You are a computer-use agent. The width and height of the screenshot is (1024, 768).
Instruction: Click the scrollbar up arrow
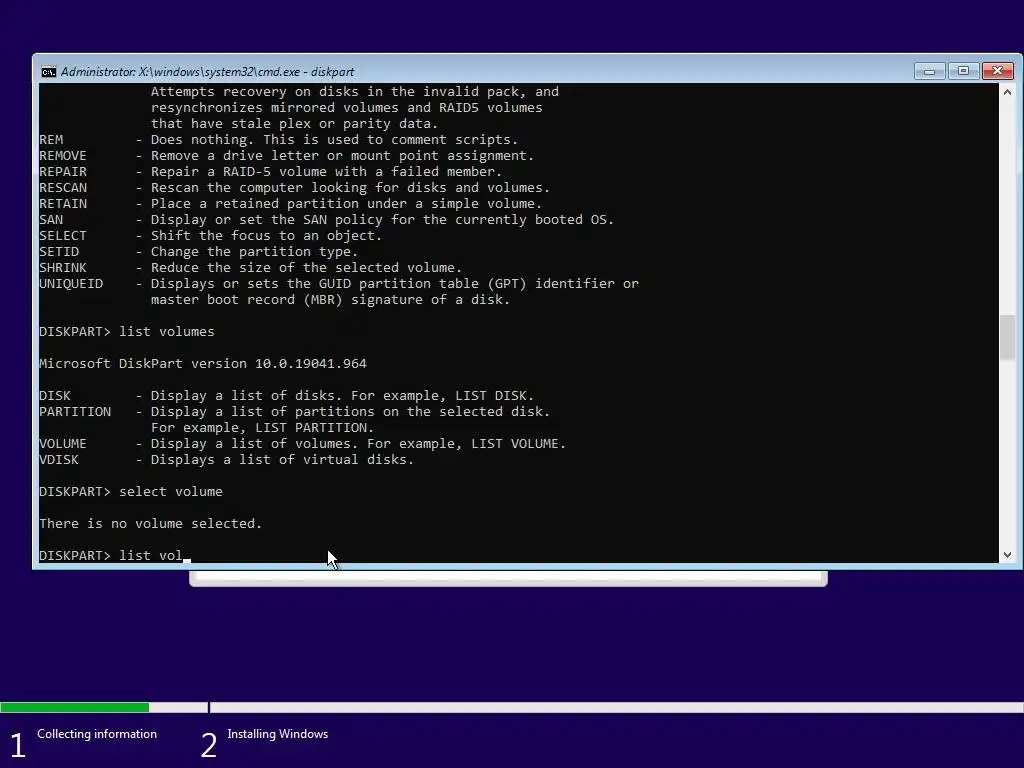pyautogui.click(x=1007, y=92)
